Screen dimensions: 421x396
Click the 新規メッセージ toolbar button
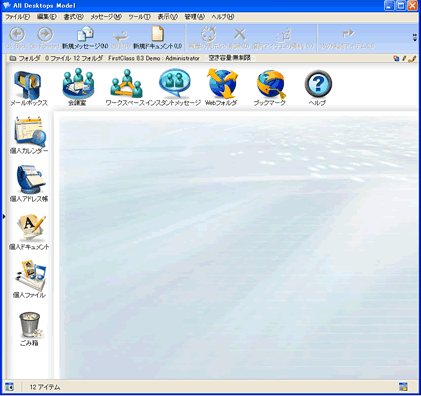85,38
